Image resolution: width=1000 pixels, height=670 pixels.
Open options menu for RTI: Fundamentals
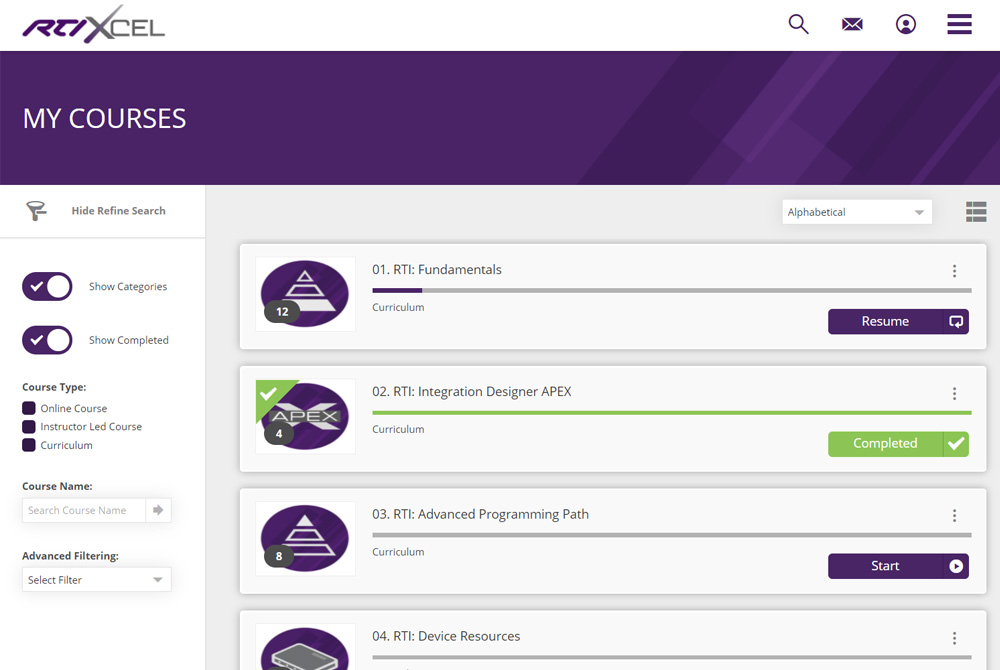954,271
